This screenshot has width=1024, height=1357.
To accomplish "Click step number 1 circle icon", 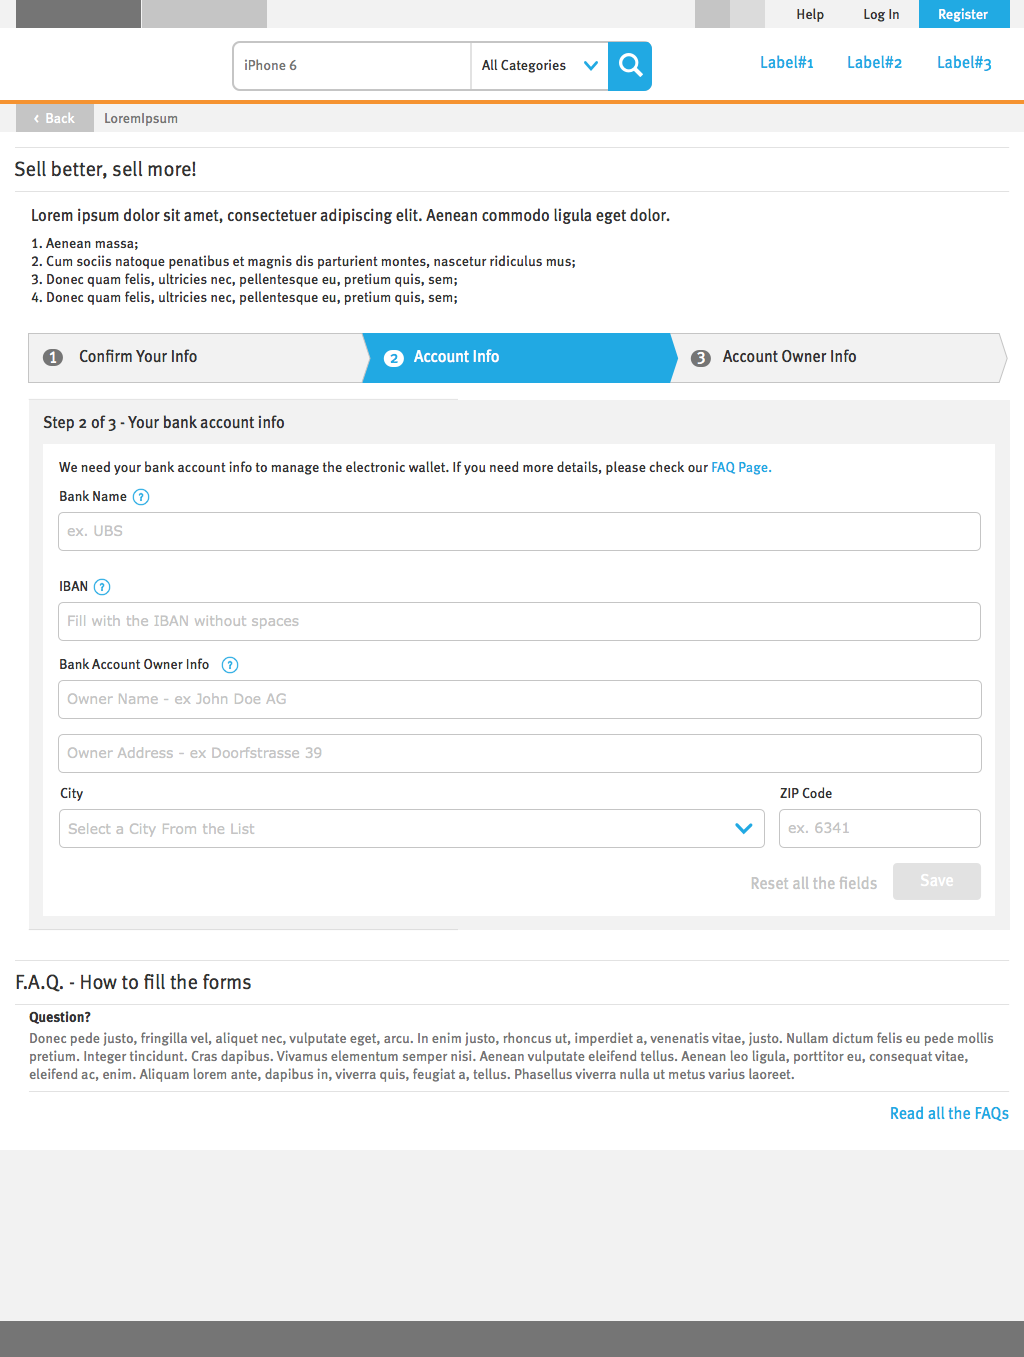I will 54,358.
